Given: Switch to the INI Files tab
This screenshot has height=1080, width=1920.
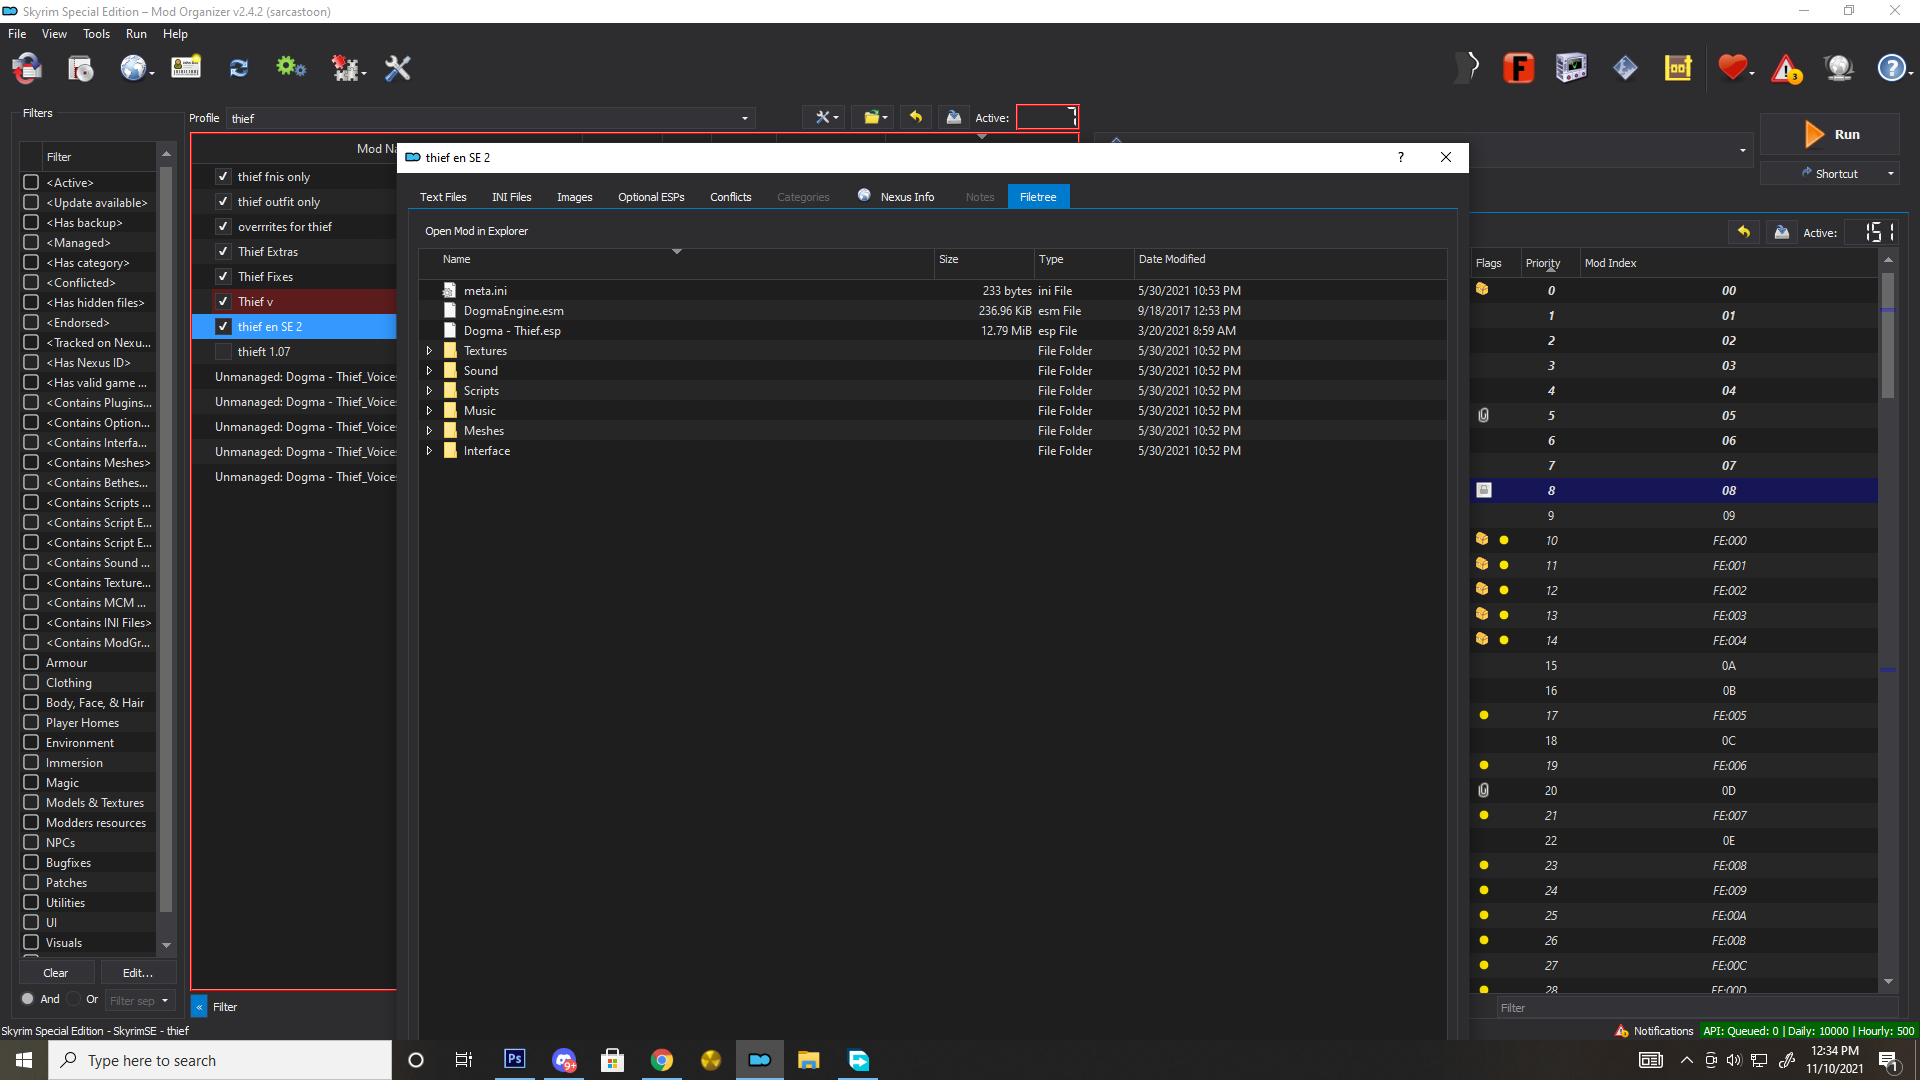Looking at the screenshot, I should (x=511, y=197).
